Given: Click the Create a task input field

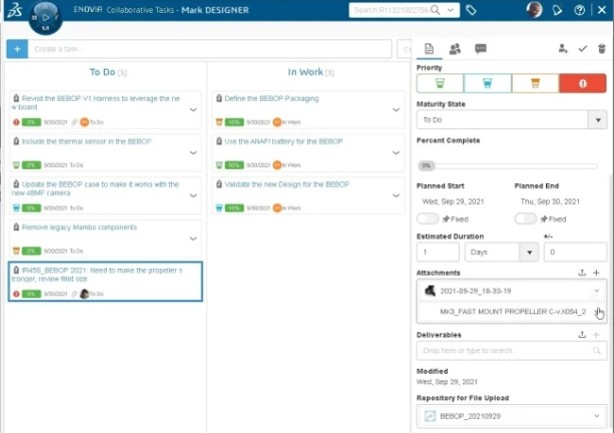Looking at the screenshot, I should [x=210, y=49].
